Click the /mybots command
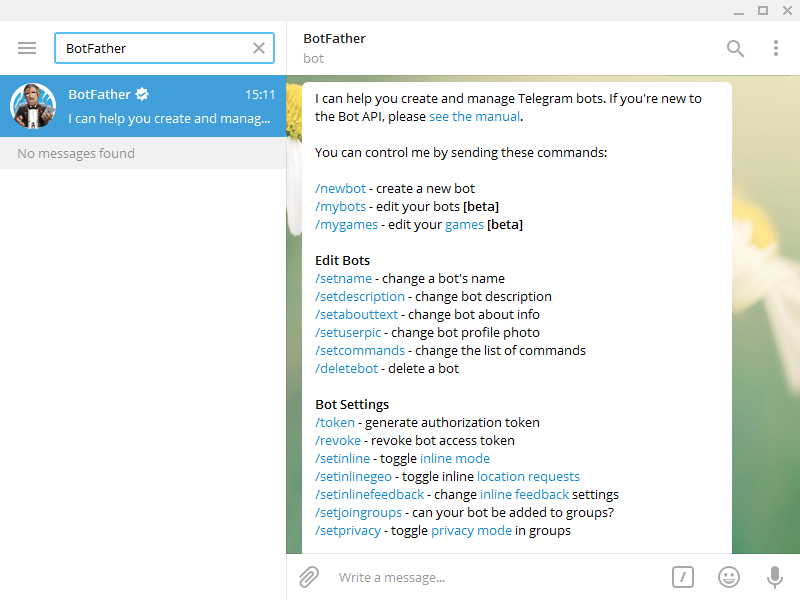Viewport: 800px width, 600px height. (340, 206)
